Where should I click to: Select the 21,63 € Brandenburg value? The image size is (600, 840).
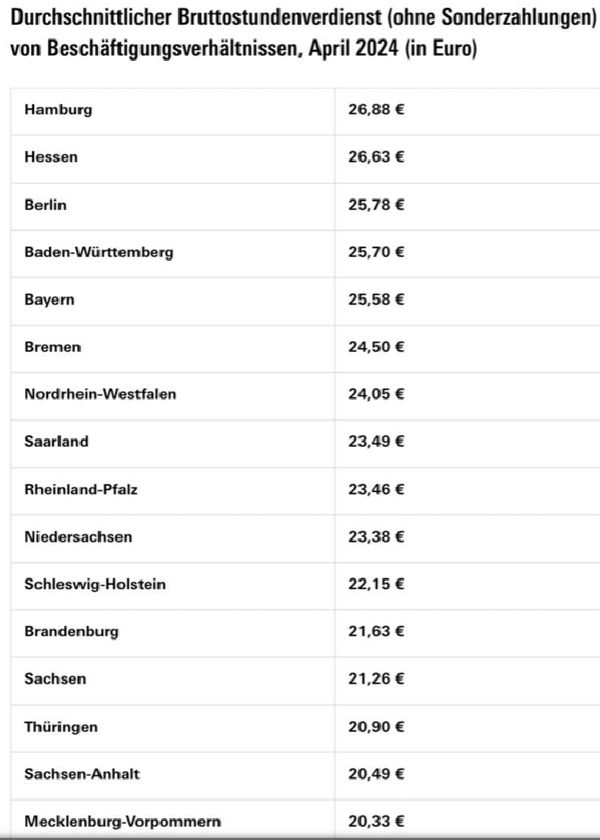376,631
